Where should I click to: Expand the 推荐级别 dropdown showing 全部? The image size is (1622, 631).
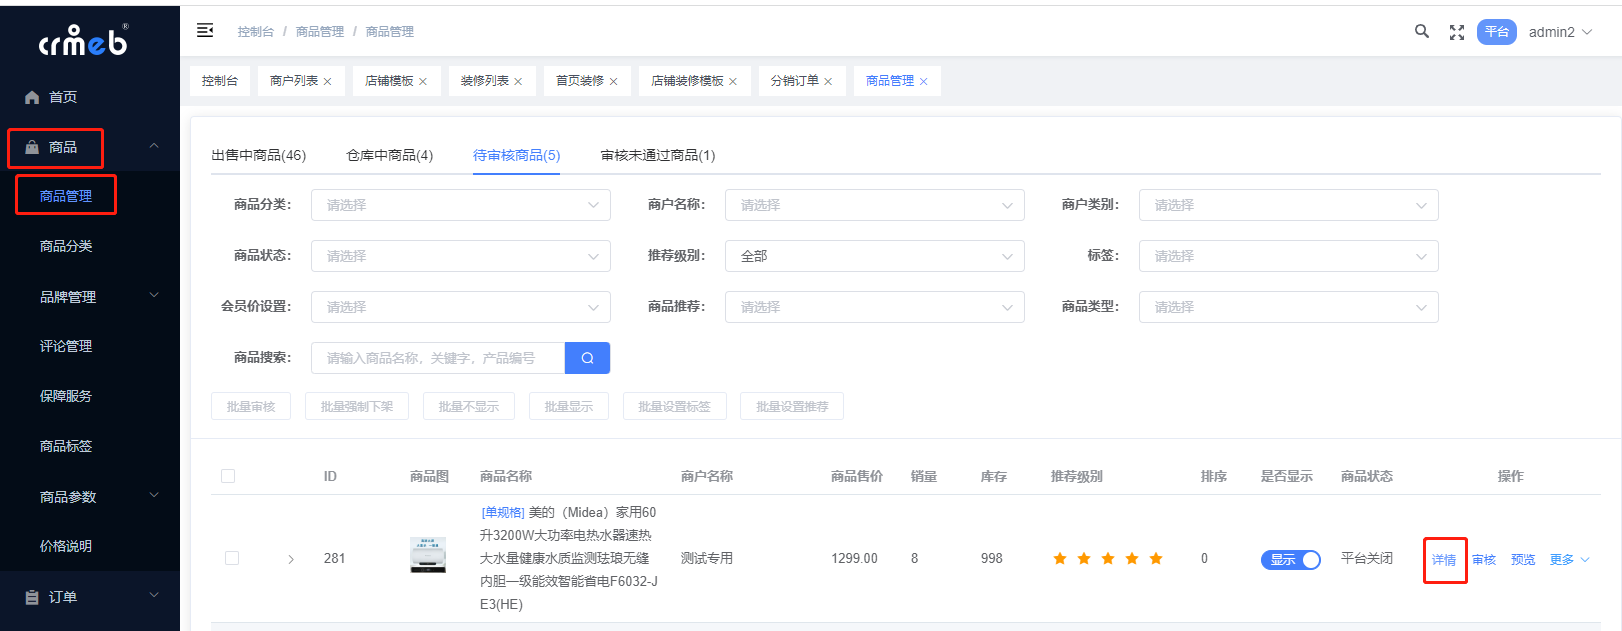click(874, 256)
